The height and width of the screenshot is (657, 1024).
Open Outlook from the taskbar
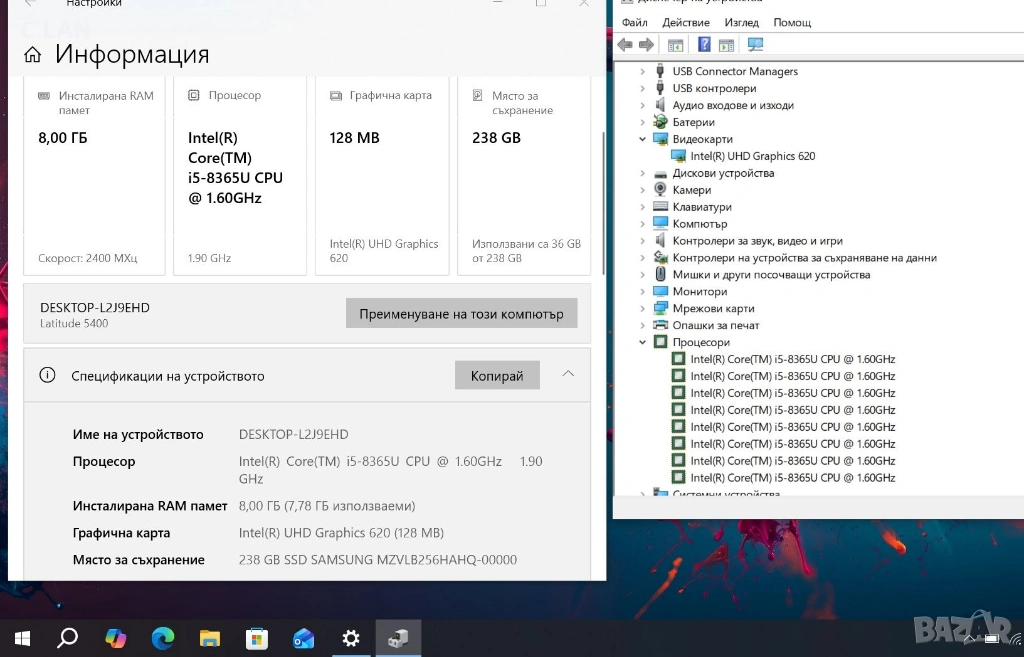(304, 637)
